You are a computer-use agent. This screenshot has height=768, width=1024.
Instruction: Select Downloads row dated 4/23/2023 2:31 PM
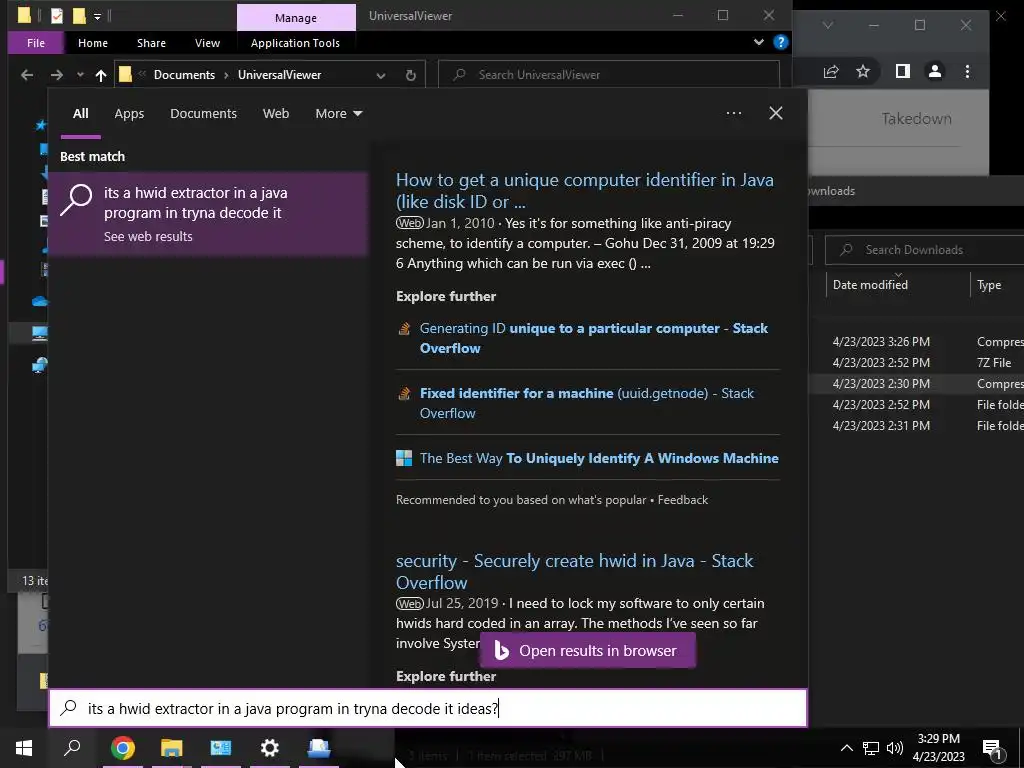[x=916, y=425]
